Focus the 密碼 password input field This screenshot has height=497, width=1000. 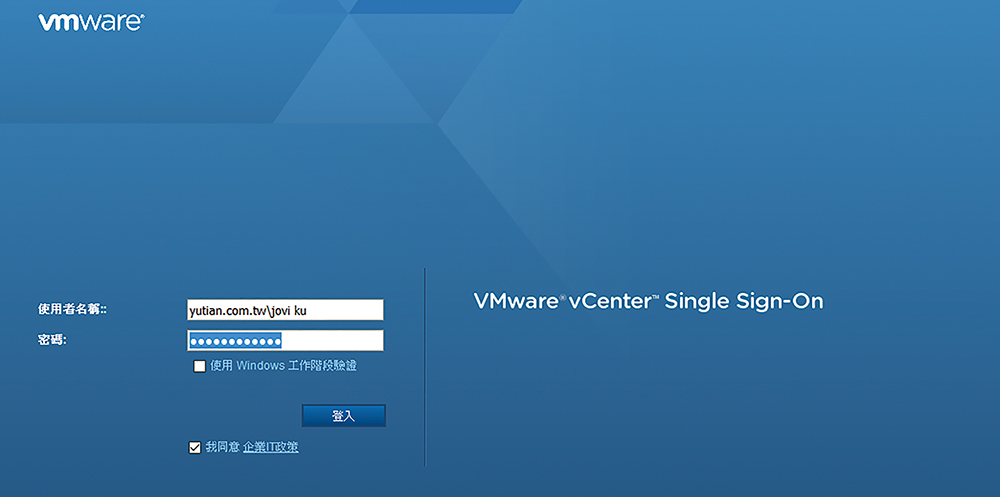coord(285,341)
